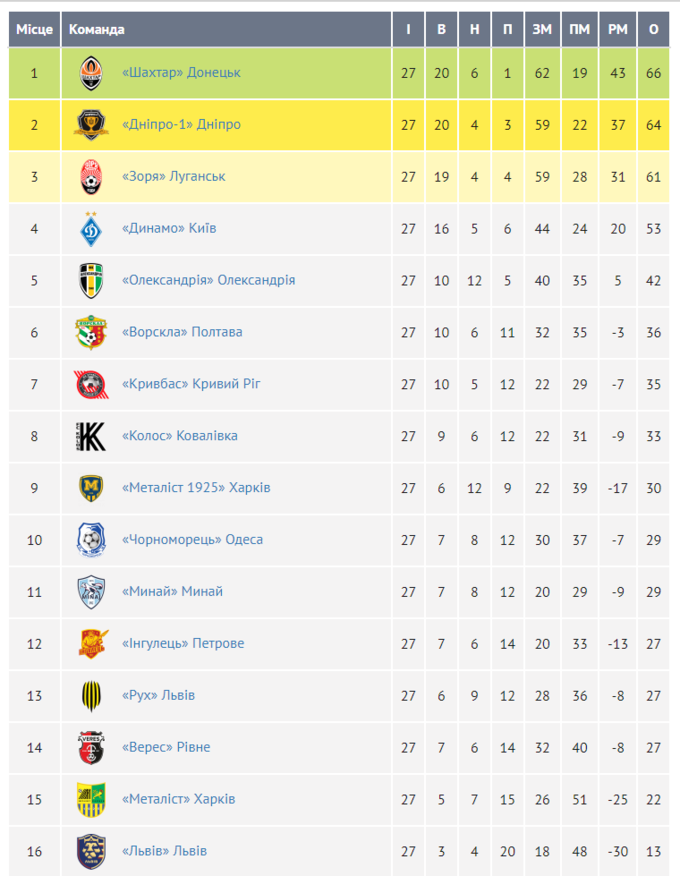
Task: Open the «Верес» Рівне team link
Action: click(165, 748)
